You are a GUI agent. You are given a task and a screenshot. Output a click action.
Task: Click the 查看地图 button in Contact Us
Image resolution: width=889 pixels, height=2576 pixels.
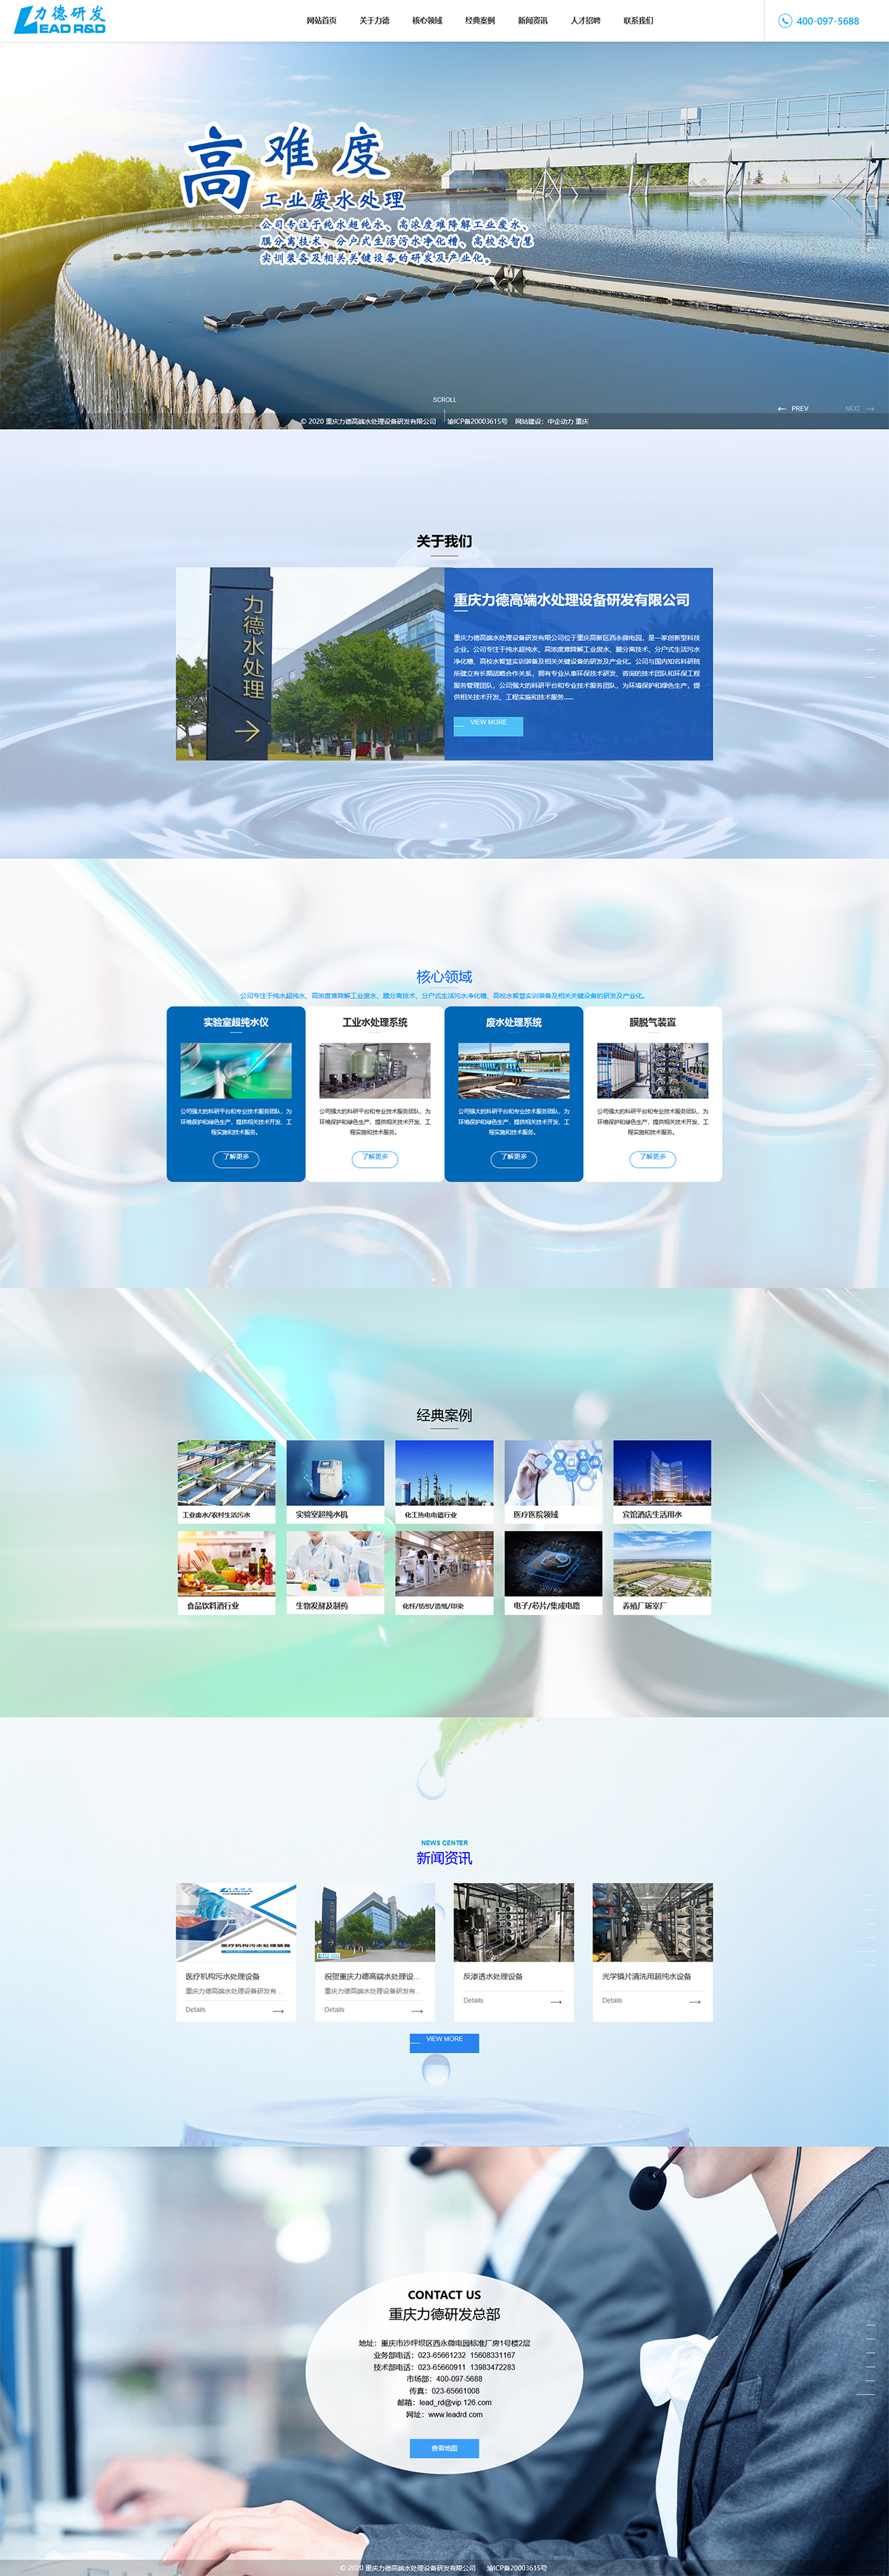(x=444, y=2448)
